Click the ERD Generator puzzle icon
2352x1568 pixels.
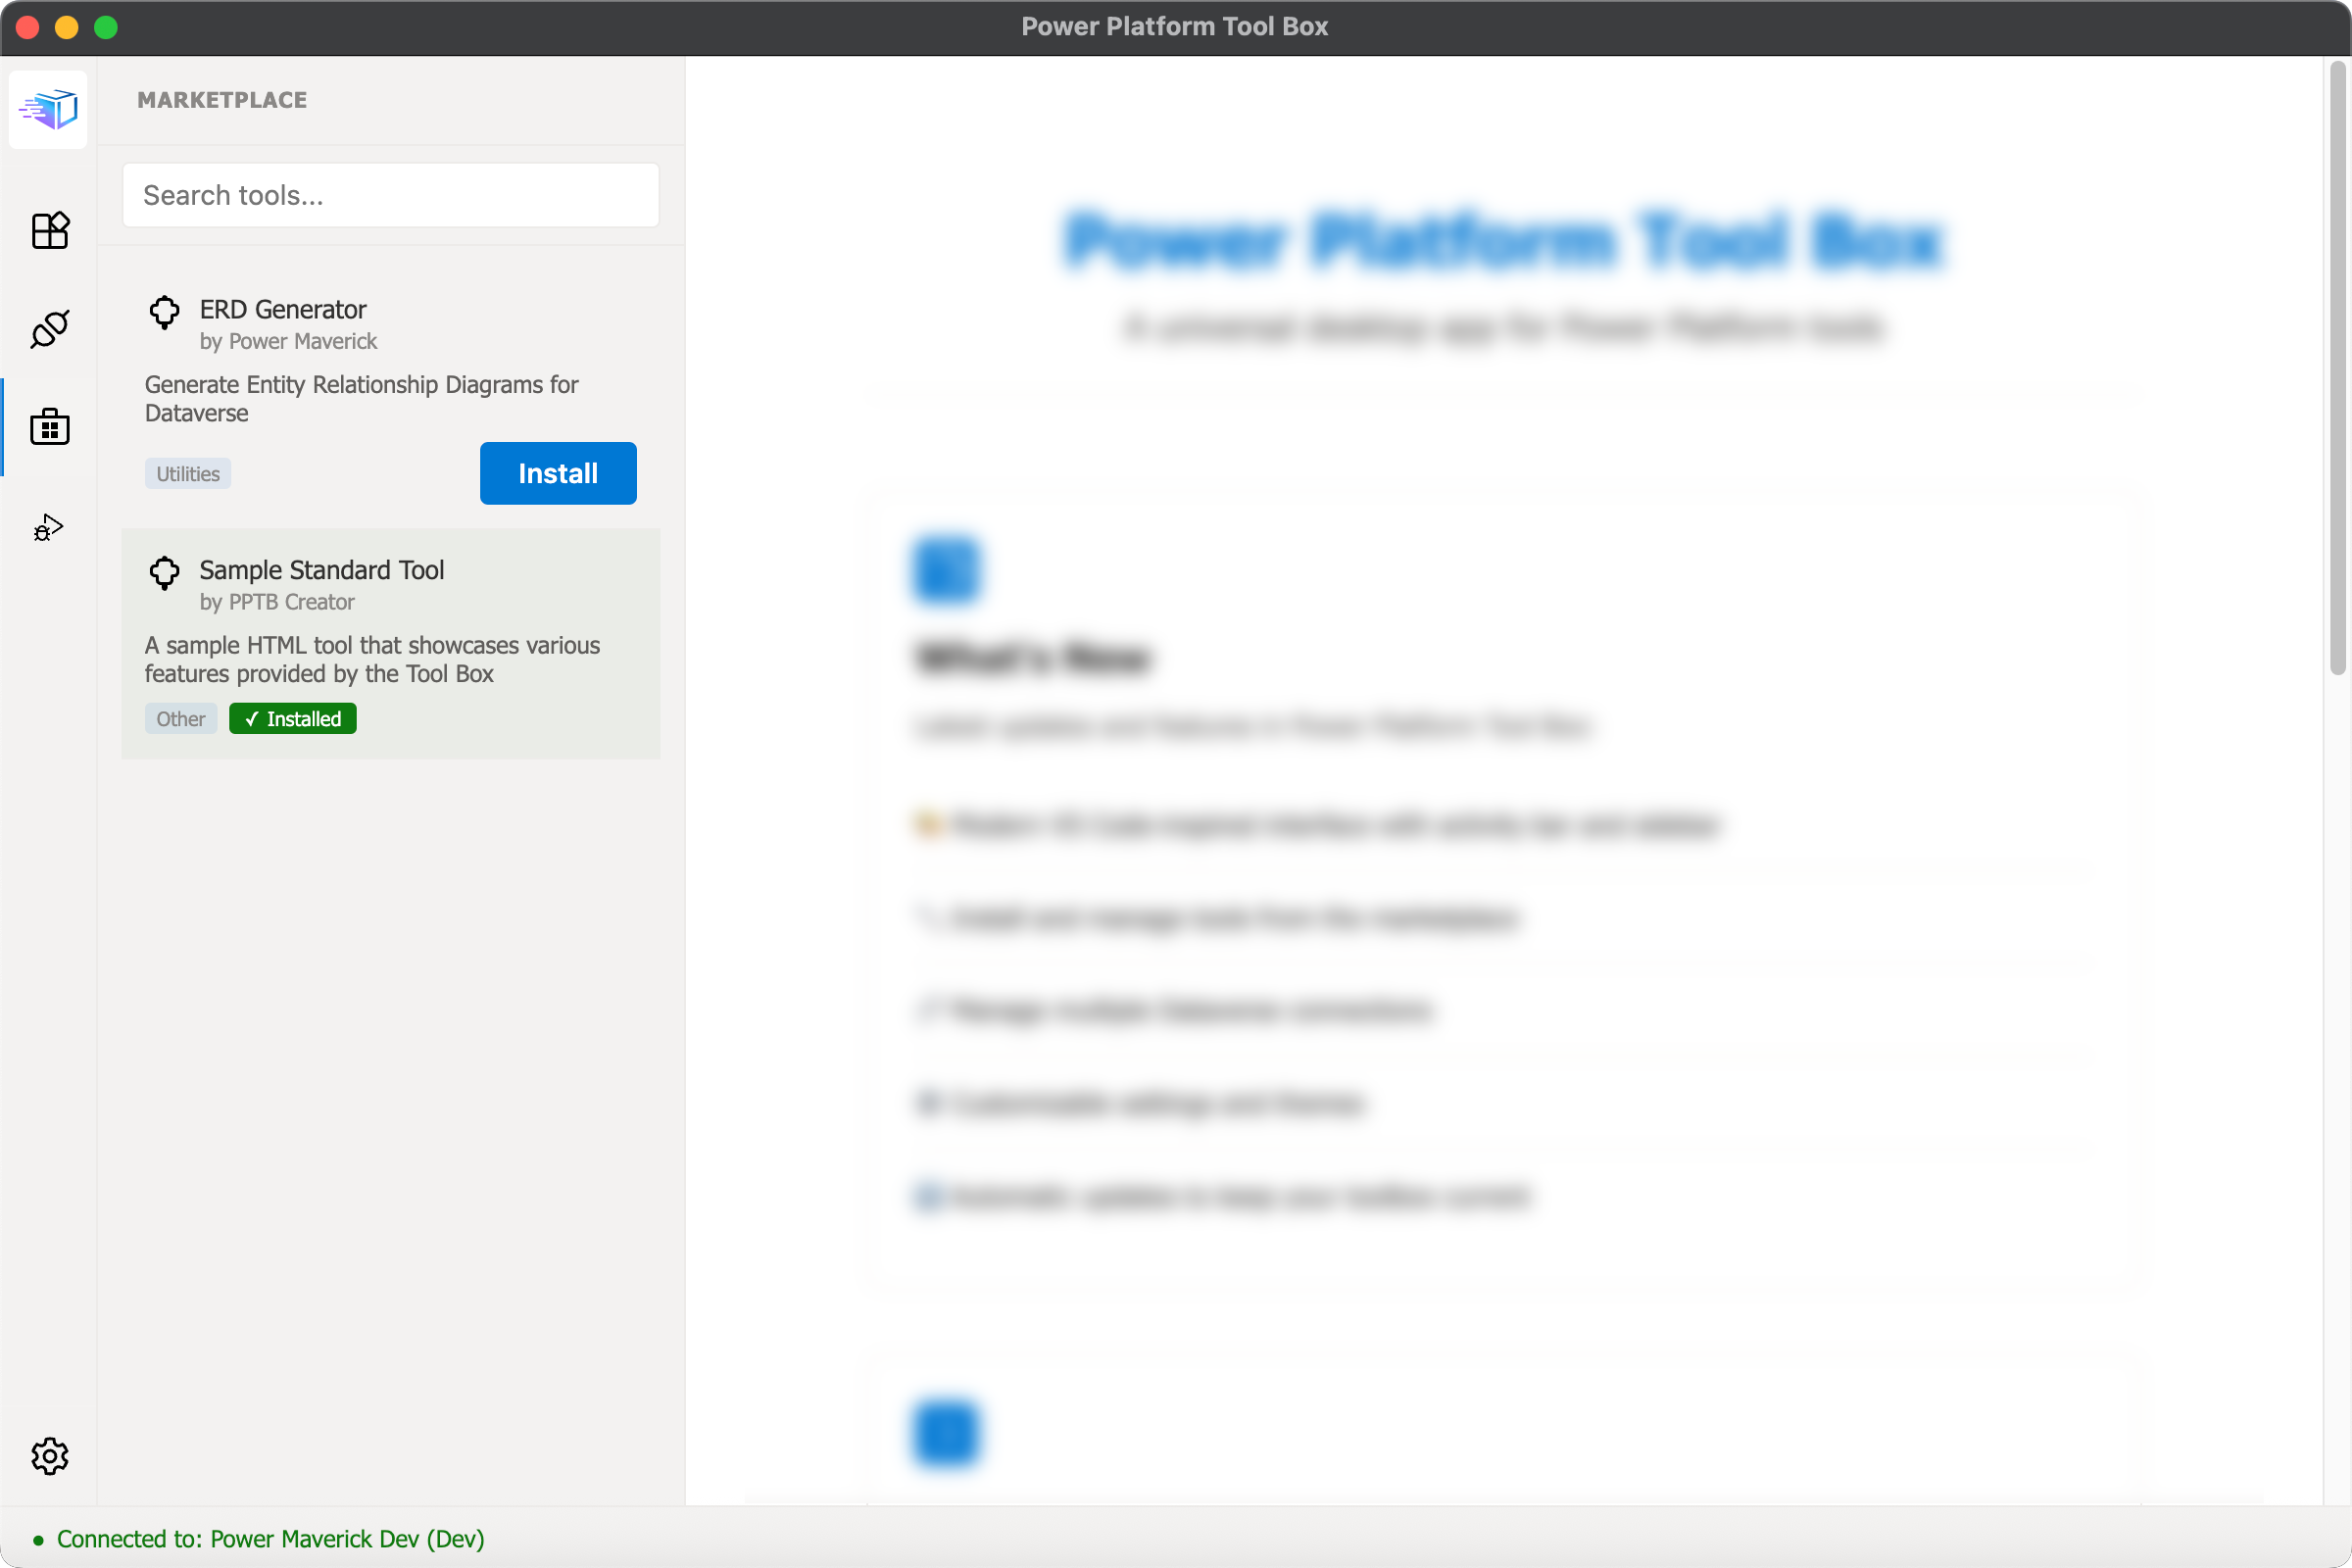[164, 313]
